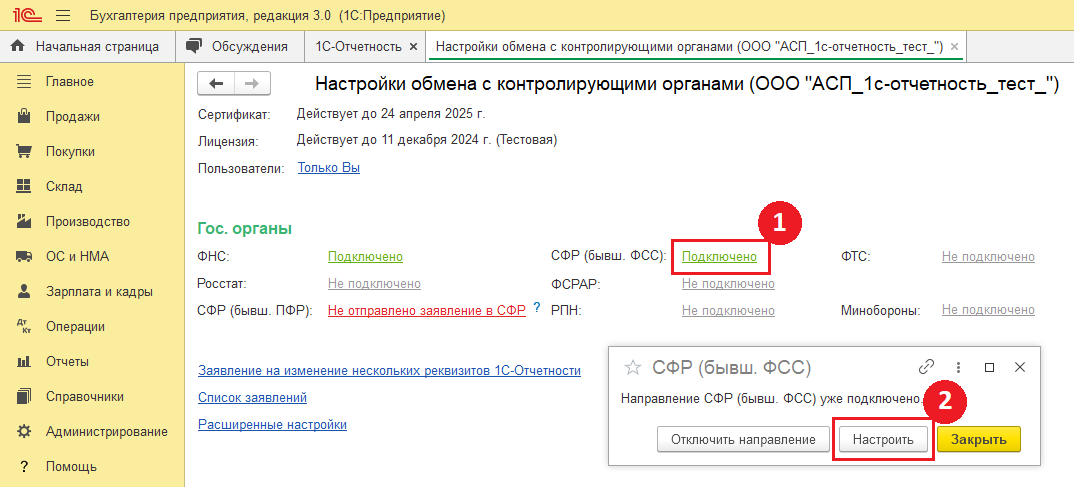Click the Направление СФР уже подключено message
Image resolution: width=1074 pixels, height=487 pixels.
coord(773,398)
